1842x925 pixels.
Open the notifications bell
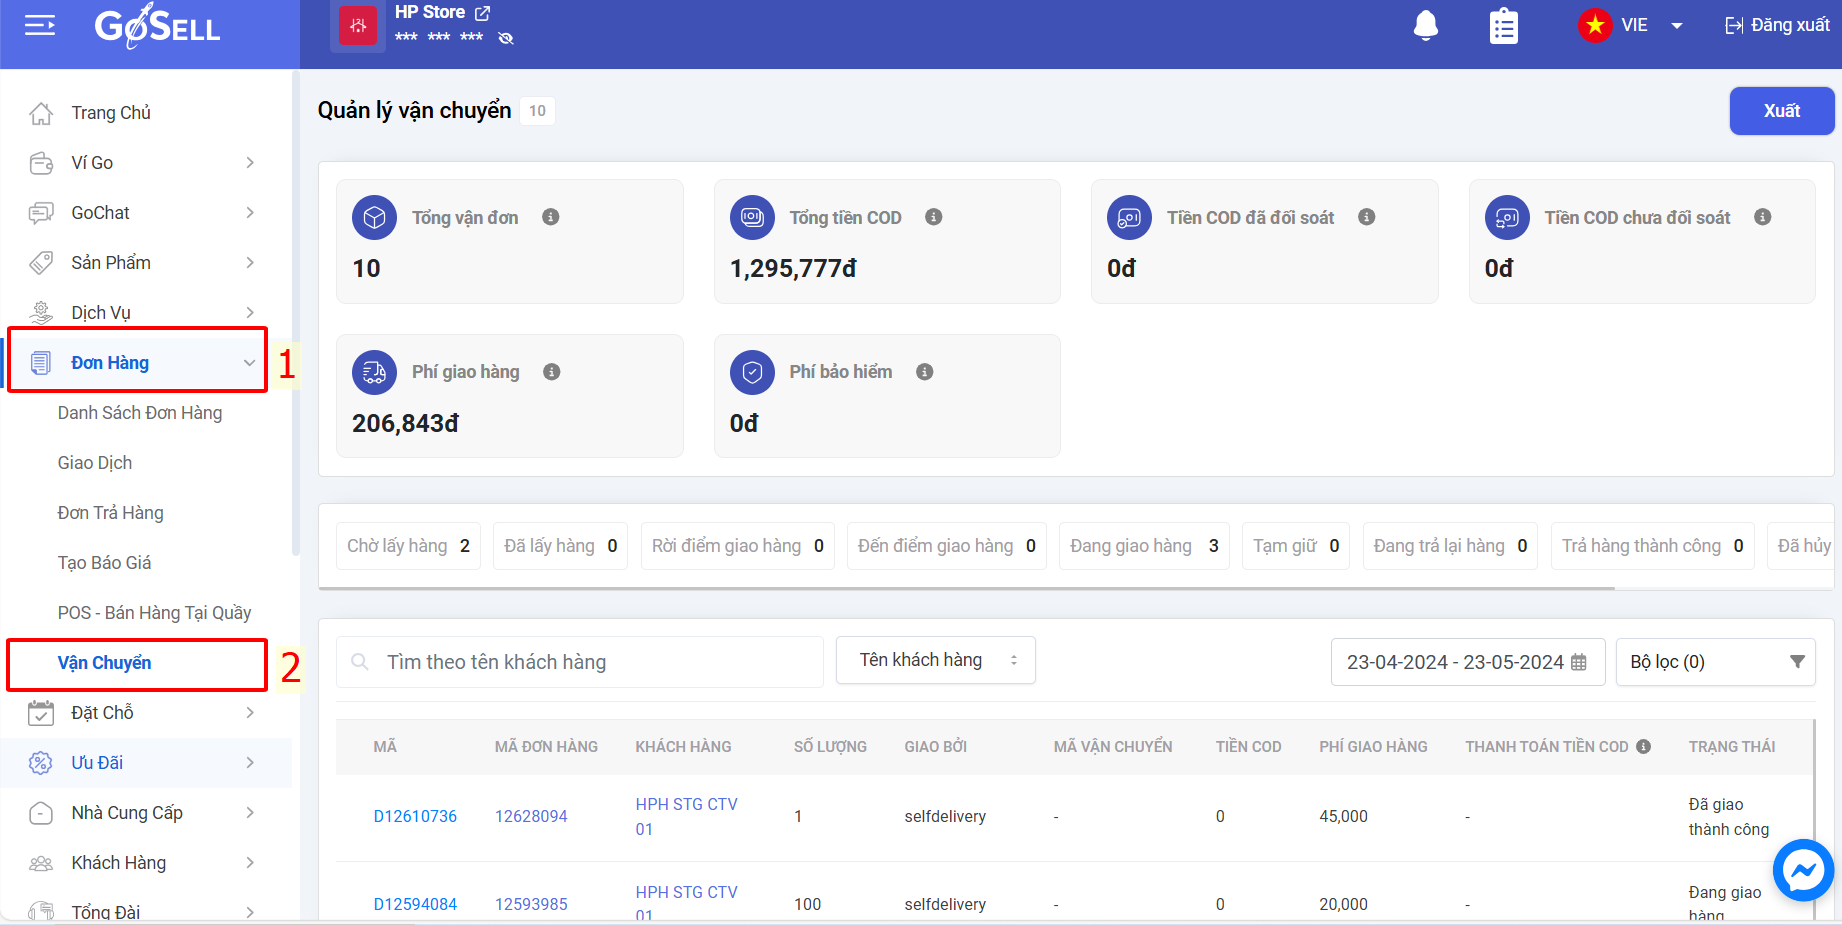(1426, 25)
